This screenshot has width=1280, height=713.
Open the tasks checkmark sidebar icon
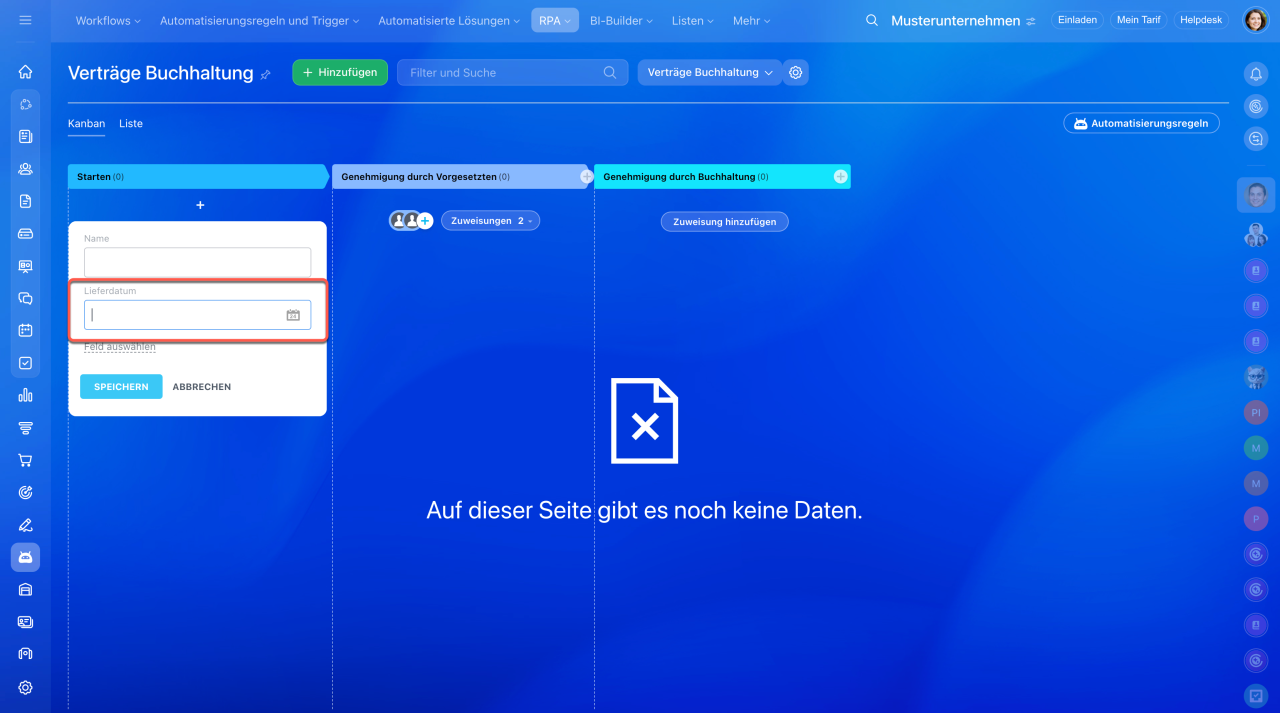pos(25,363)
